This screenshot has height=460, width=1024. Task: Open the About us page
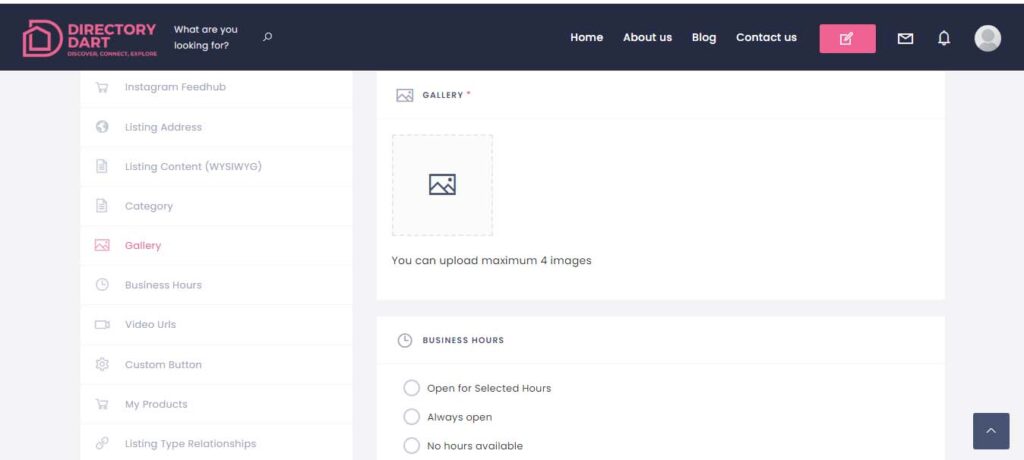coord(647,37)
